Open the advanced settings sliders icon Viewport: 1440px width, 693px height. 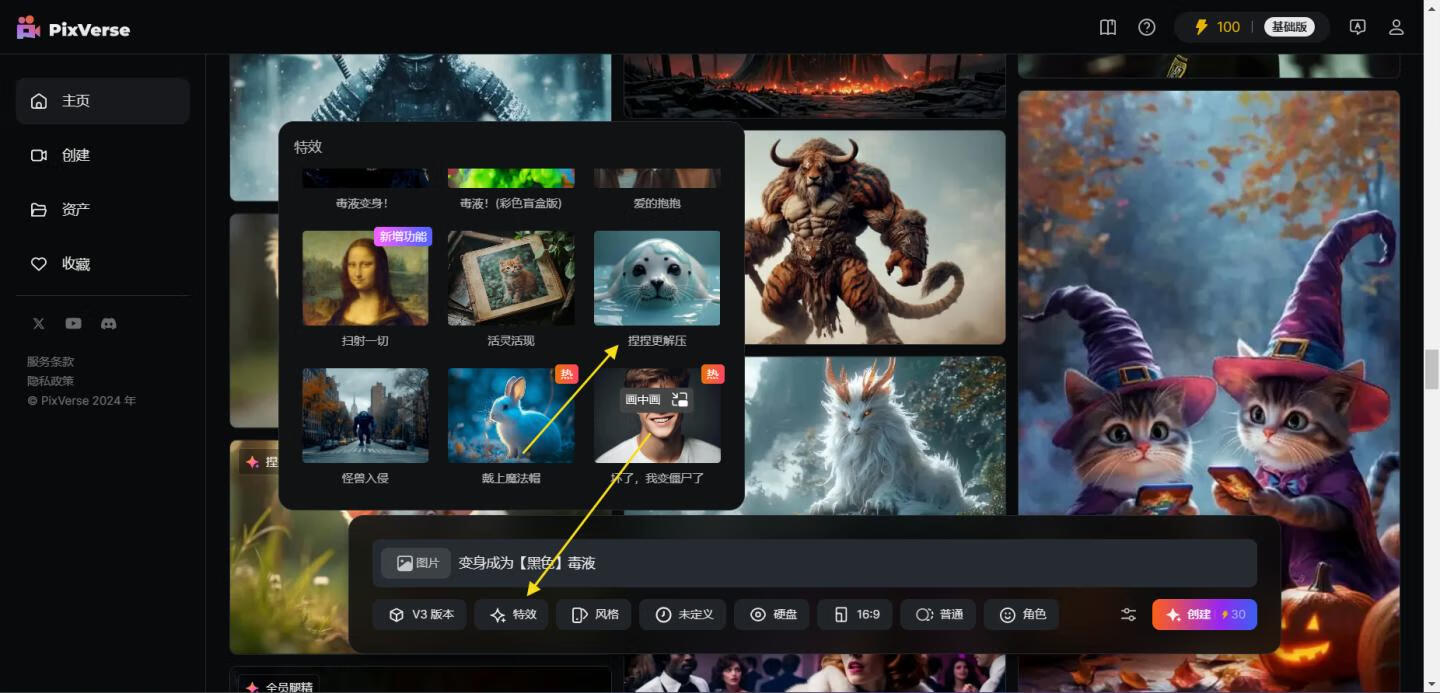click(x=1129, y=615)
